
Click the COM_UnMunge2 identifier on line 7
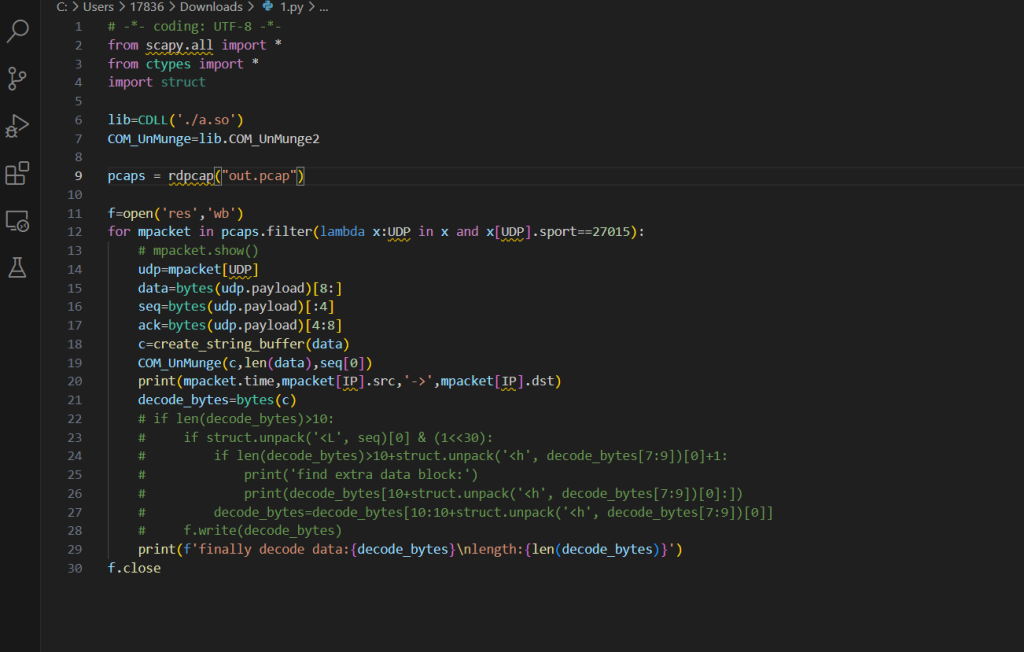(x=273, y=138)
